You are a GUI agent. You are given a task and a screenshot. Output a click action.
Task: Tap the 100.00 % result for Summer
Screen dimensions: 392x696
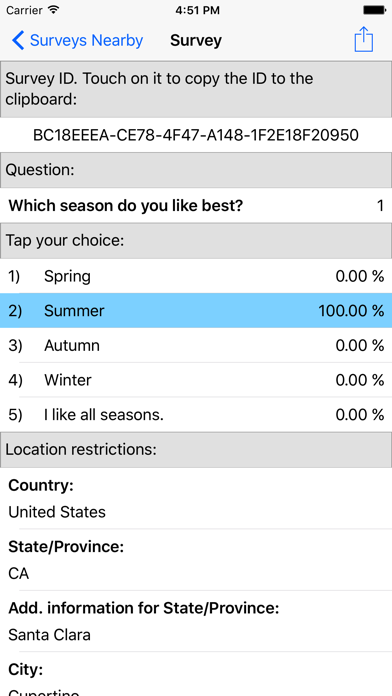pos(351,311)
